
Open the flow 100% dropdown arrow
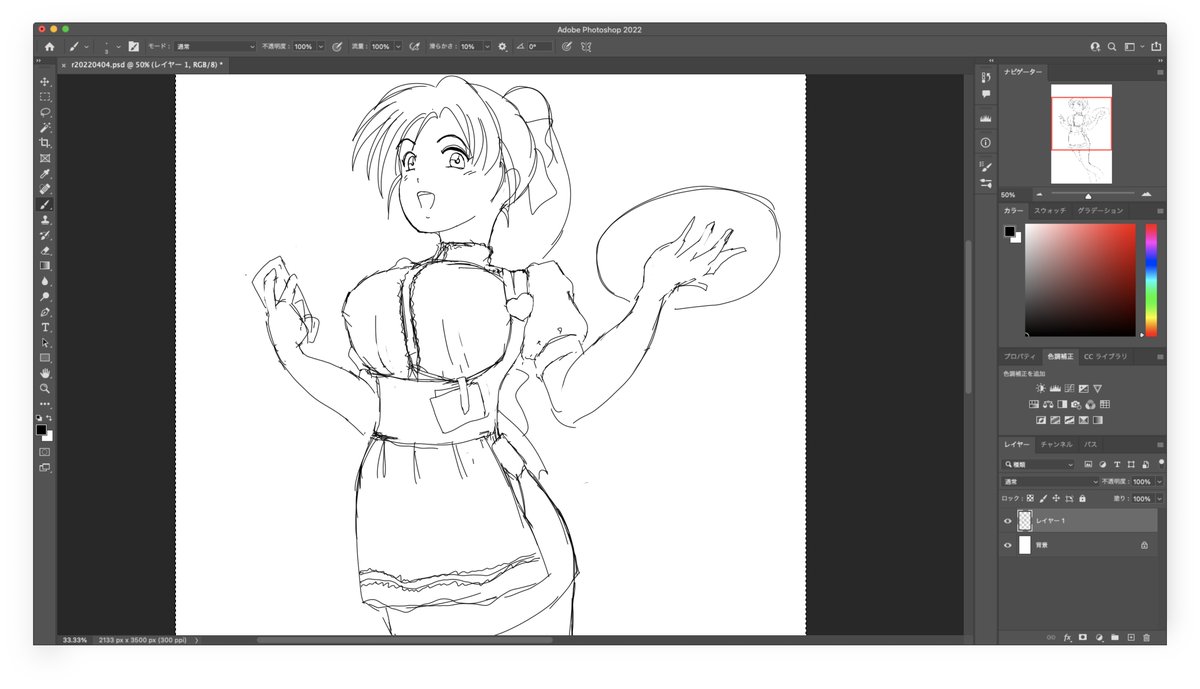398,46
